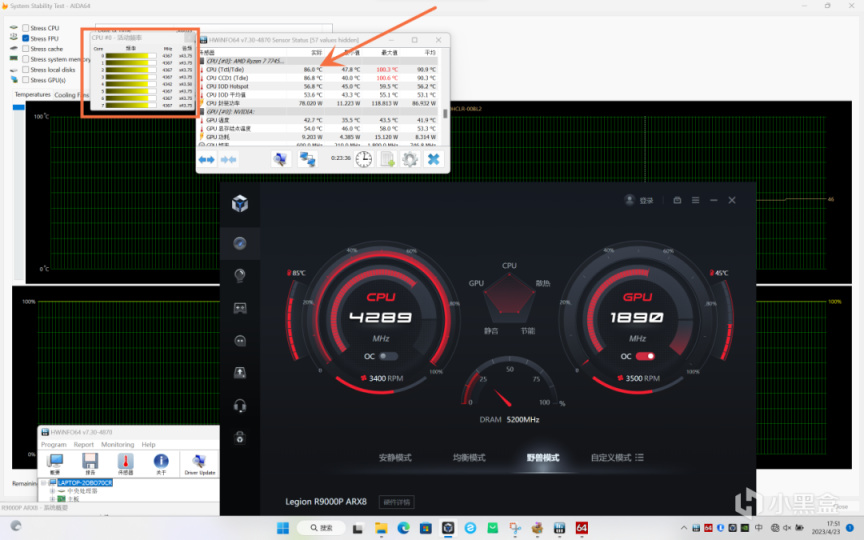Image resolution: width=864 pixels, height=540 pixels.
Task: Open the Monitoring menu in HWiNFO64
Action: [117, 444]
